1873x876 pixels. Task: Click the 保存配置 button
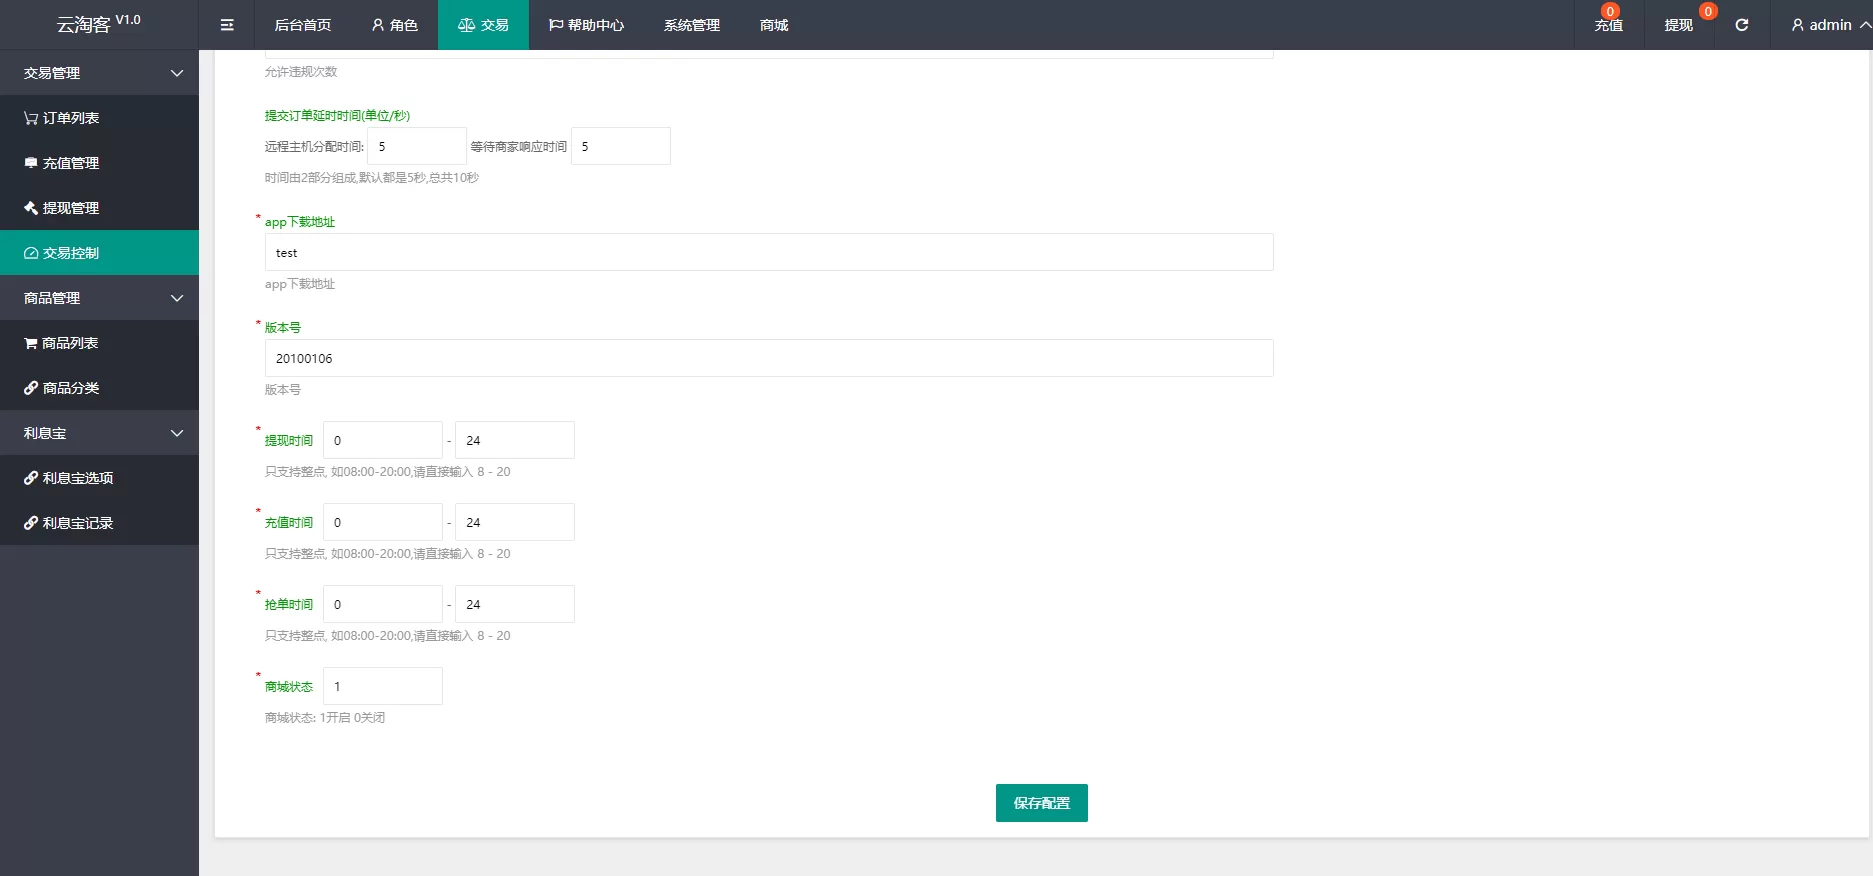[1041, 803]
